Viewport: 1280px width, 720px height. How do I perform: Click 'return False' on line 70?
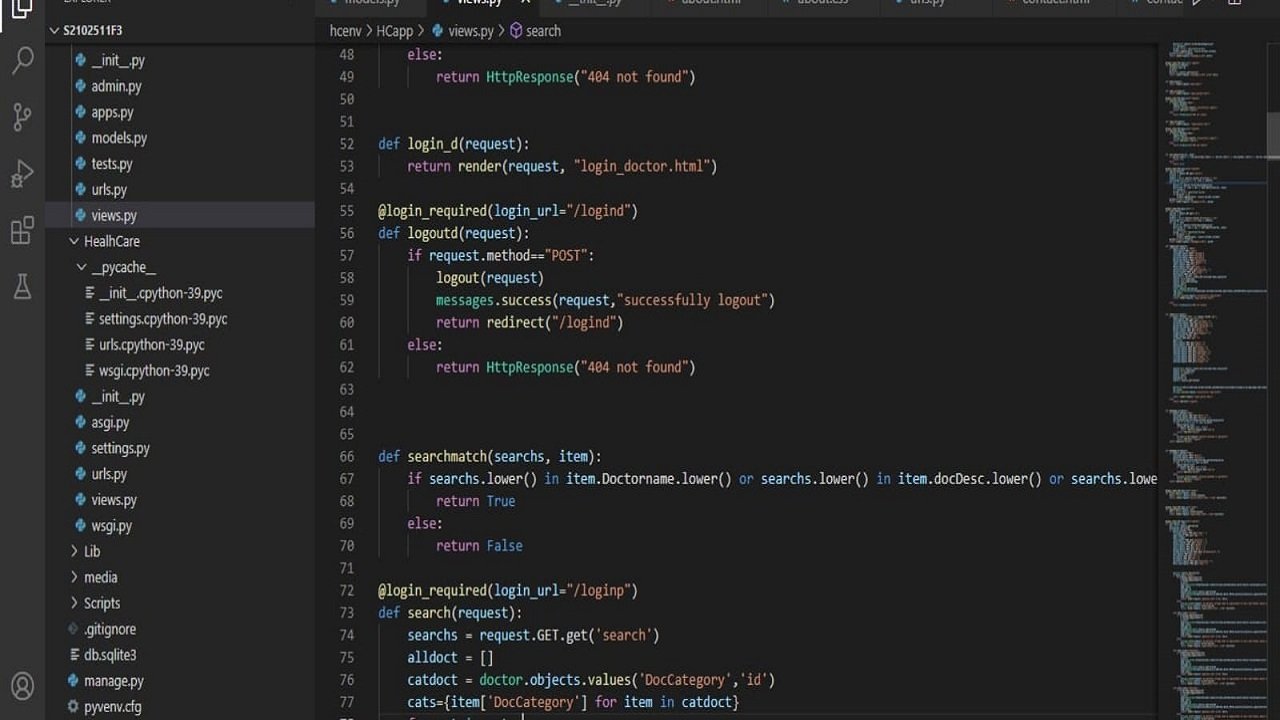click(x=479, y=546)
